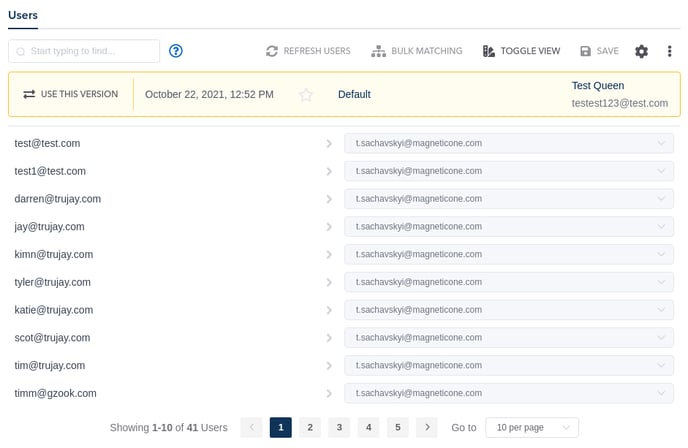The width and height of the screenshot is (688, 448).
Task: Focus the 'Start typing to find' search field
Action: pyautogui.click(x=84, y=51)
